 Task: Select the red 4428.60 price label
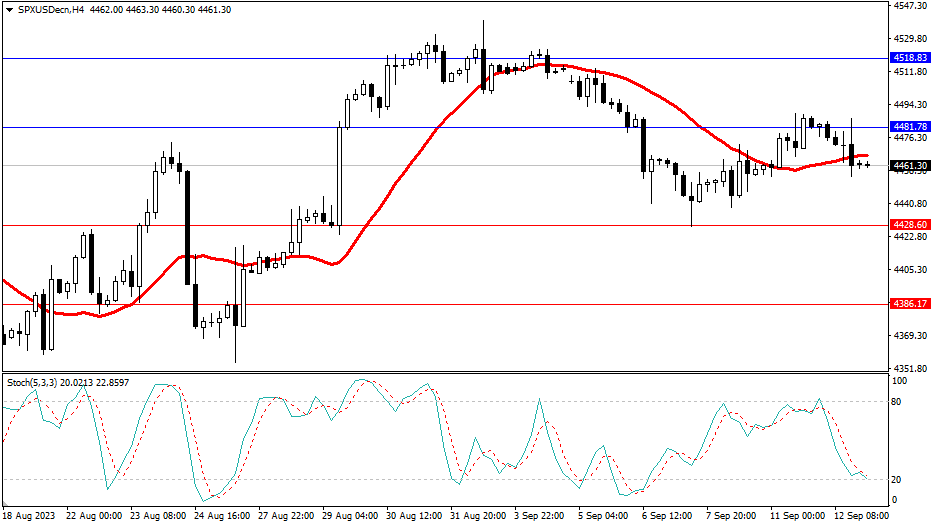tap(910, 225)
